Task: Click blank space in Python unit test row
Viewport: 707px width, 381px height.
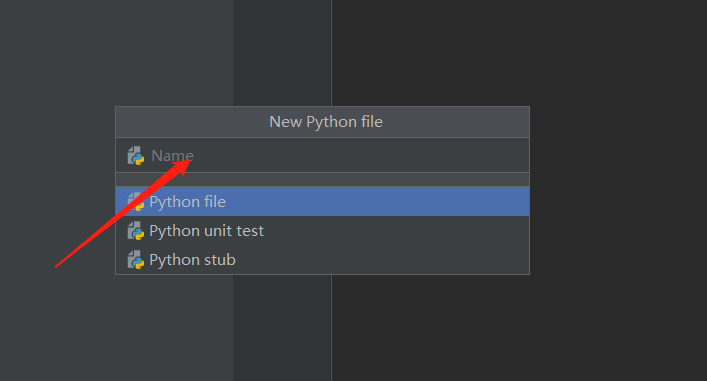Action: point(396,231)
